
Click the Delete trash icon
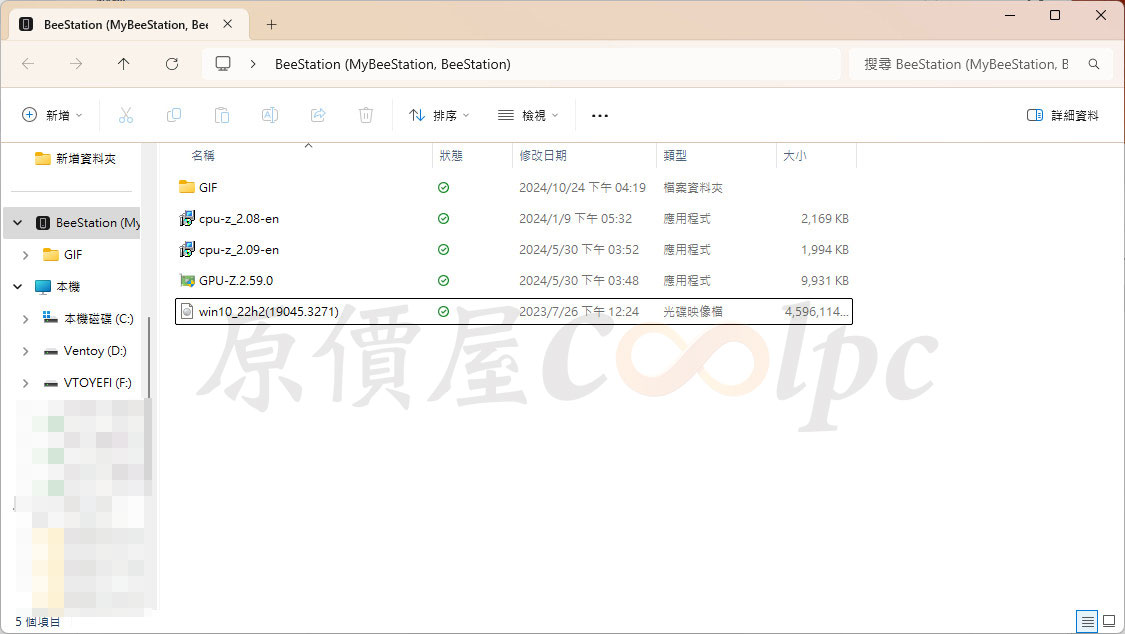coord(366,115)
